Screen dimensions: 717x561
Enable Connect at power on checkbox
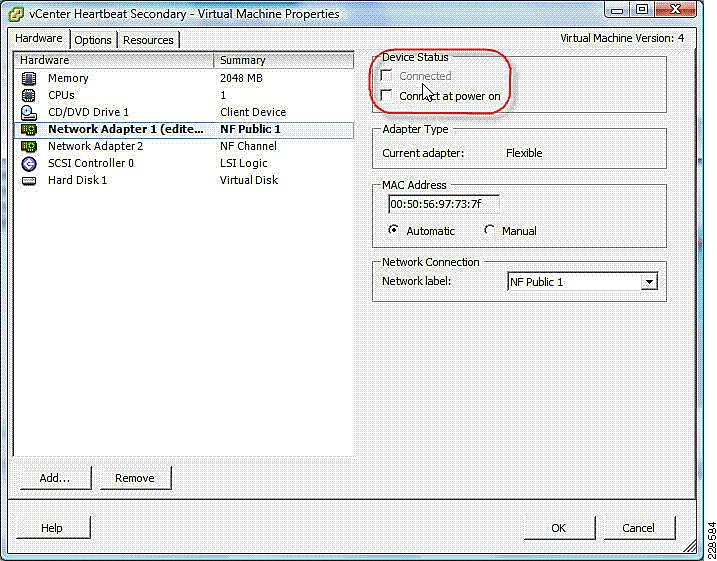point(386,96)
